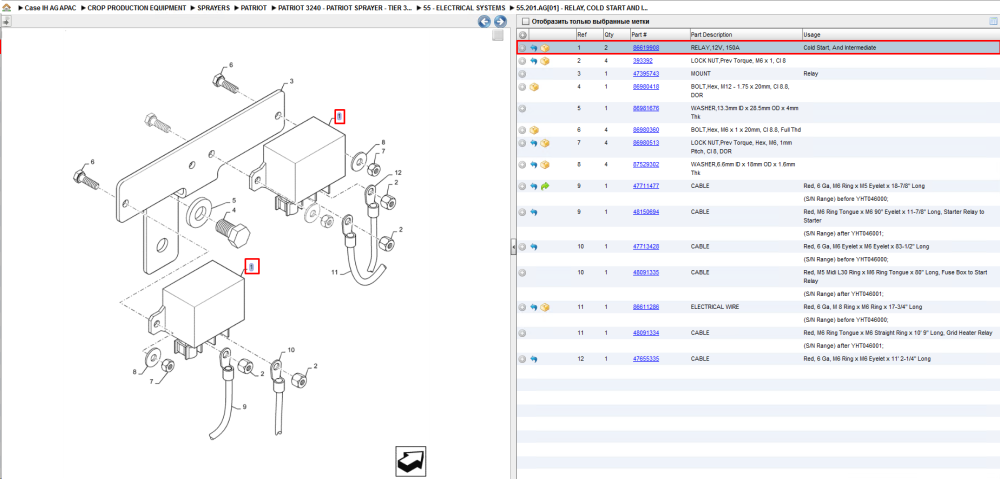The height and width of the screenshot is (479, 1000).
Task: Go forward with the blue right arrow
Action: pos(500,22)
